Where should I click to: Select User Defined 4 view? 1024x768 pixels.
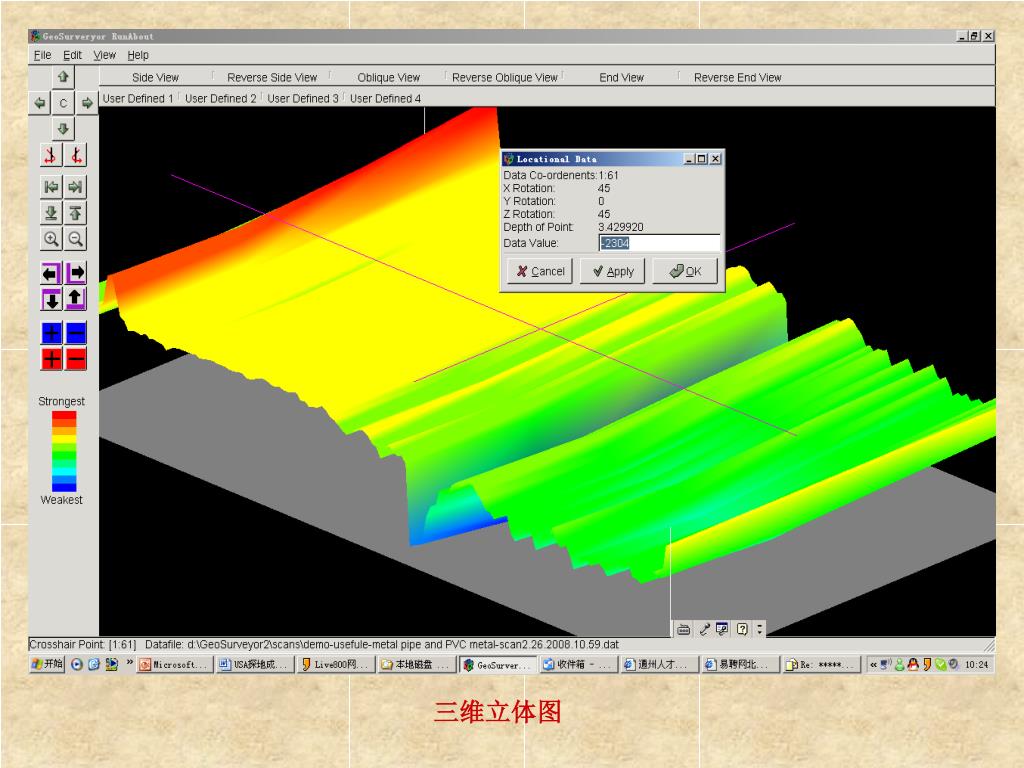pyautogui.click(x=385, y=99)
